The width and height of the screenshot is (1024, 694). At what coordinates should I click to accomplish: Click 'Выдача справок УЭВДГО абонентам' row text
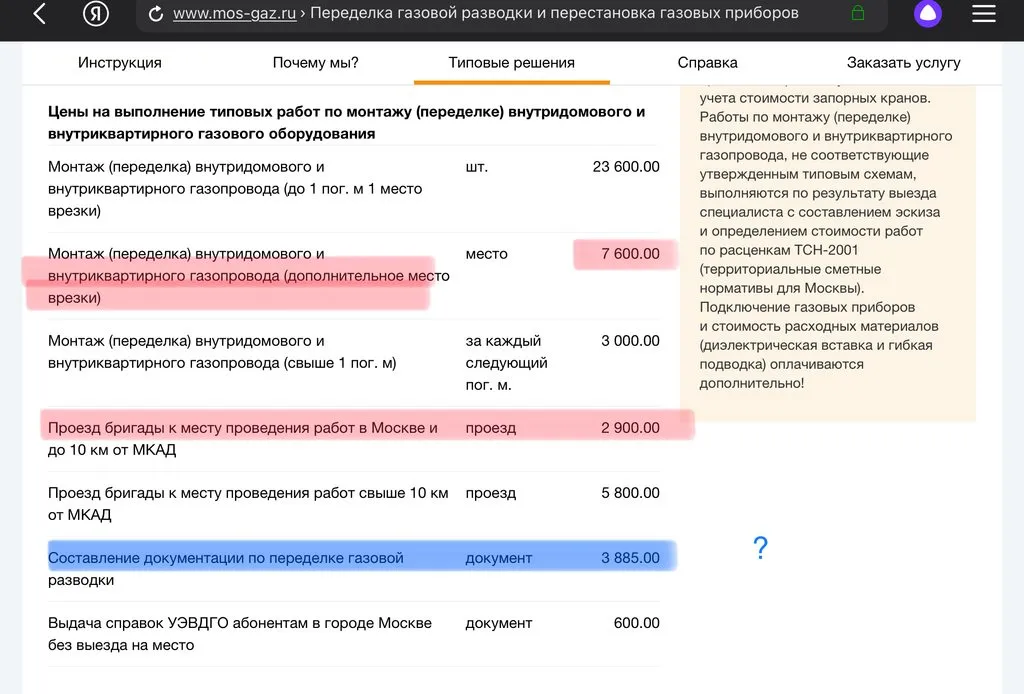tap(240, 634)
